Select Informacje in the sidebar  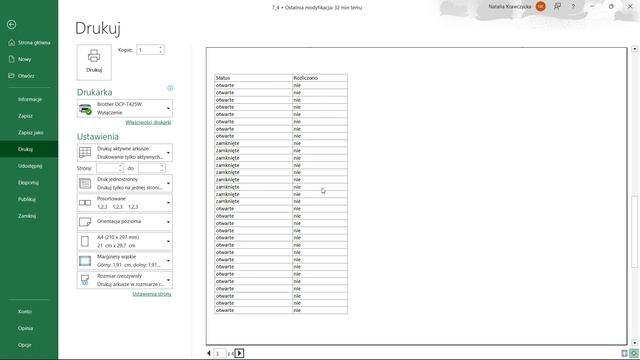coord(29,99)
